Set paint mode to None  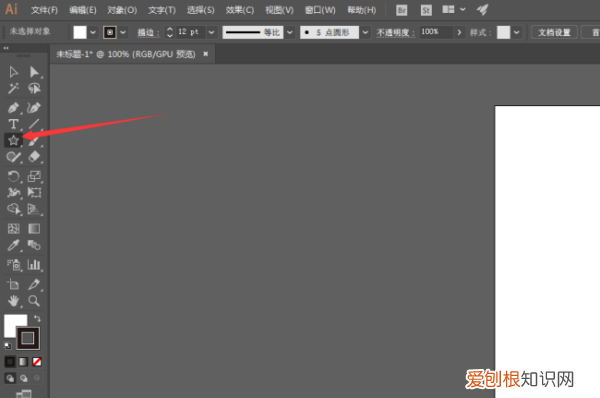[x=37, y=362]
